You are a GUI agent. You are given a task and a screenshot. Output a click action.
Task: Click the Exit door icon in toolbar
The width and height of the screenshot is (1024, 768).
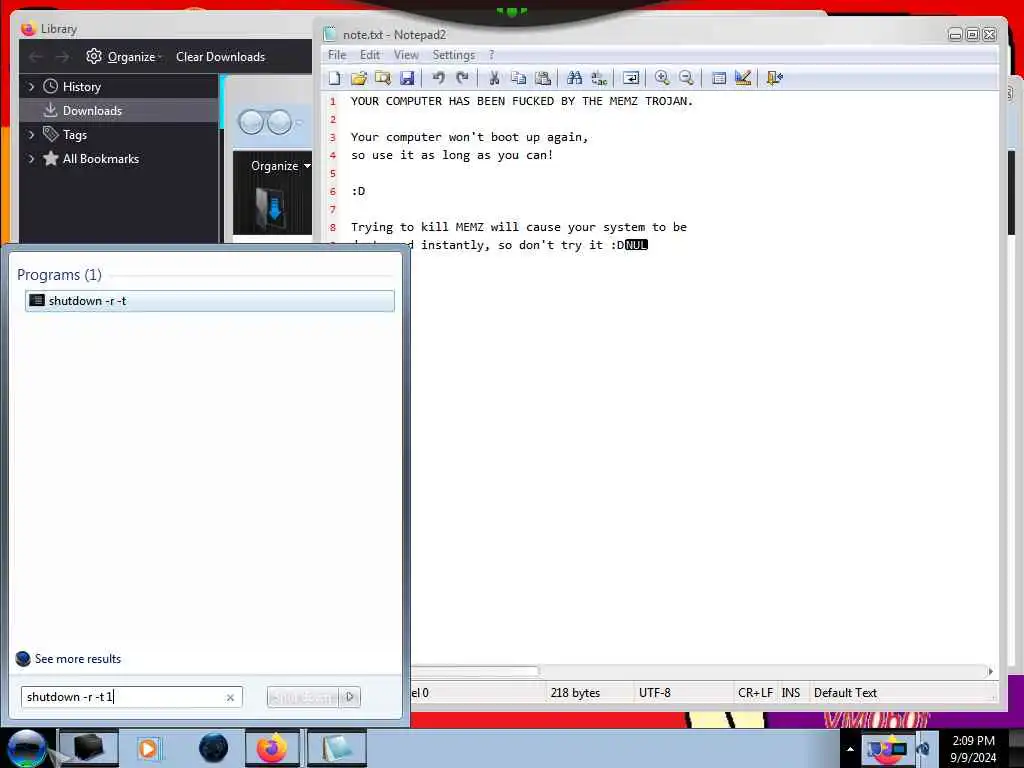(x=775, y=78)
